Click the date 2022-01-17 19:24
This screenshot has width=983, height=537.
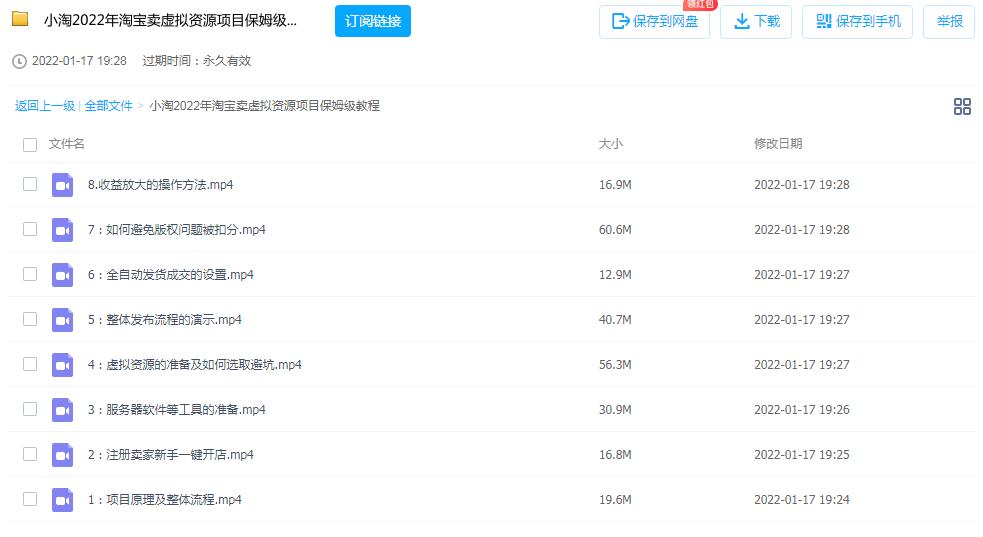tap(802, 501)
